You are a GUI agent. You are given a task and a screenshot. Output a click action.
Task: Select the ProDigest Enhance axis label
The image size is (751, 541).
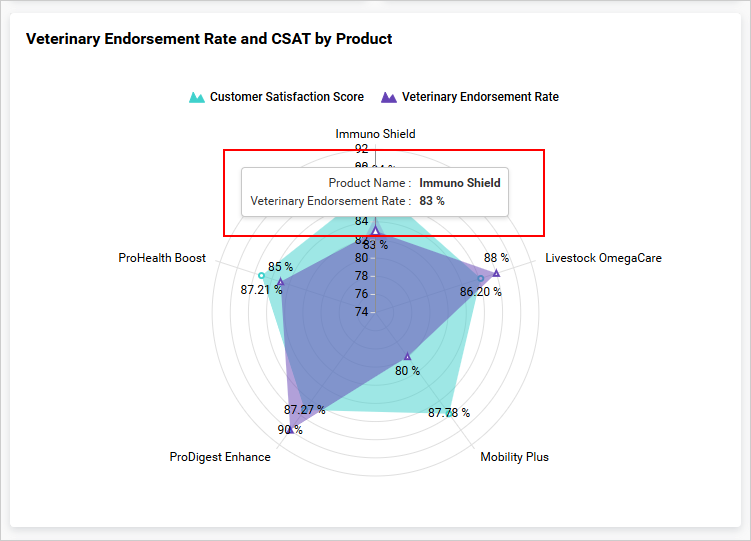pos(220,457)
